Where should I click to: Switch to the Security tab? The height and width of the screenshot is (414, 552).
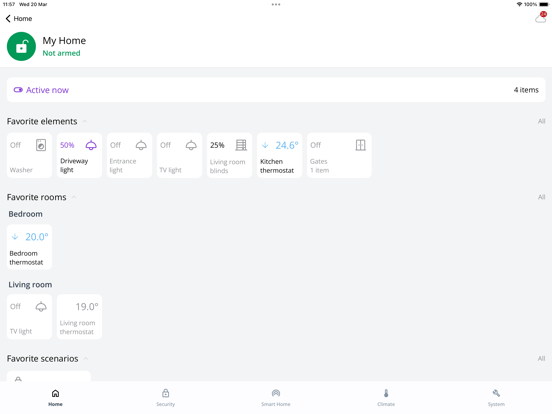pos(165,398)
